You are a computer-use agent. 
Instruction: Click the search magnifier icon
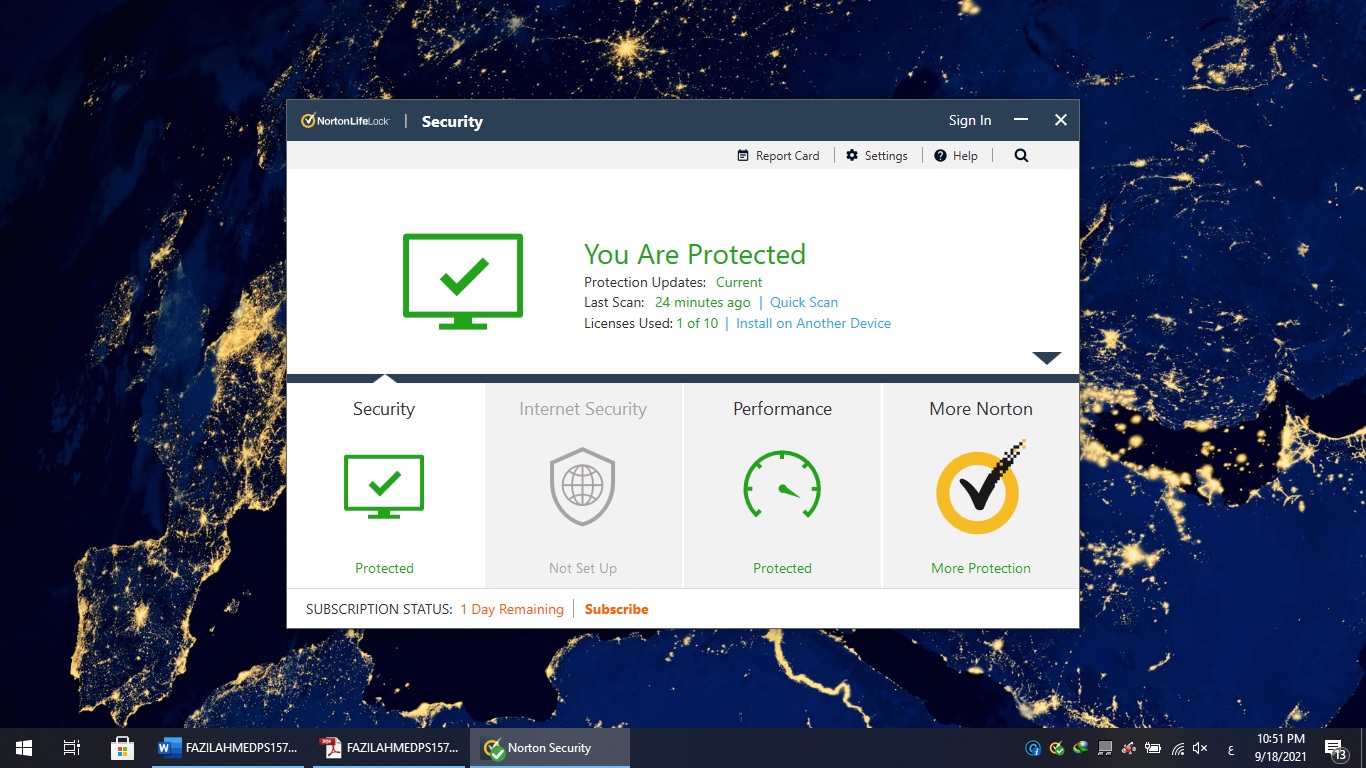point(1021,156)
